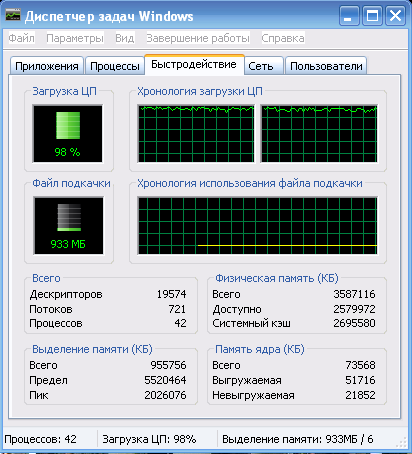Click the Потоков value 721
The image size is (412, 454).
click(x=177, y=309)
